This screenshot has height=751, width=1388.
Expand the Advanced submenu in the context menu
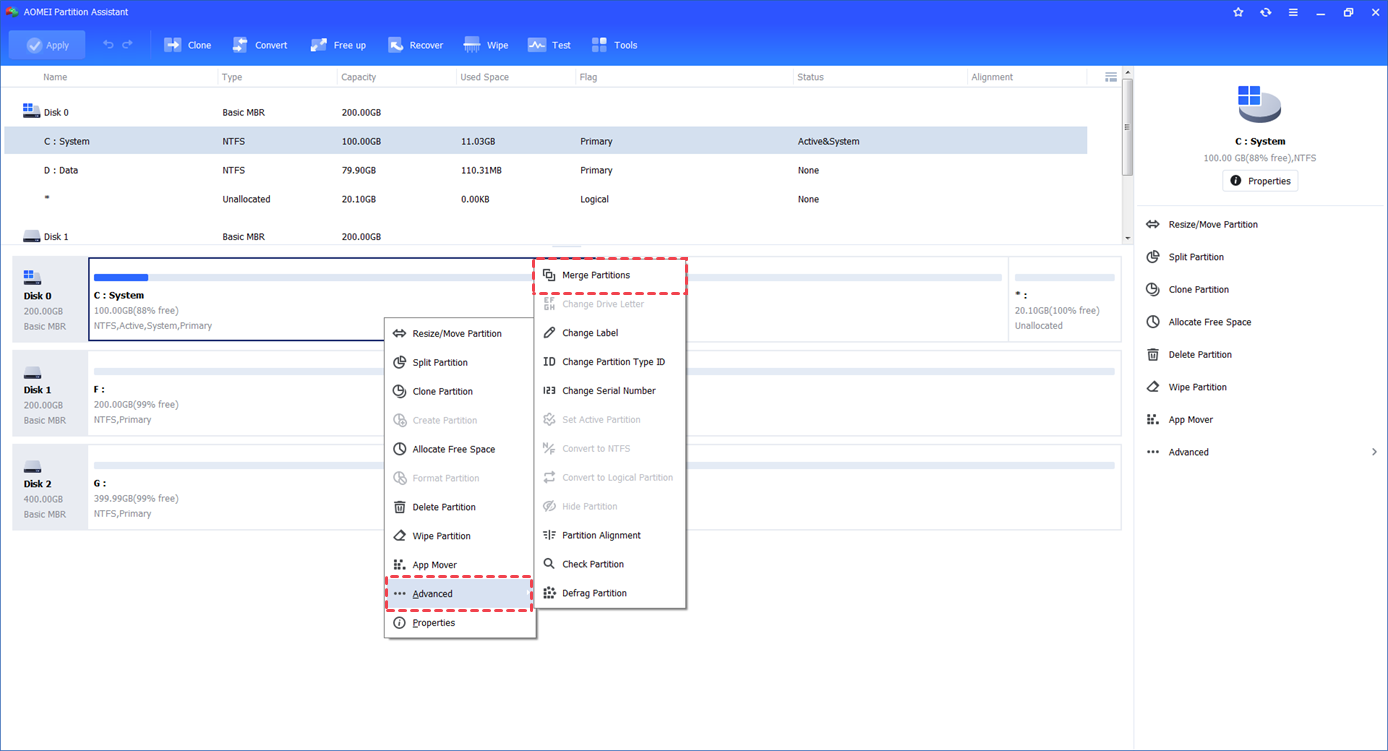459,594
